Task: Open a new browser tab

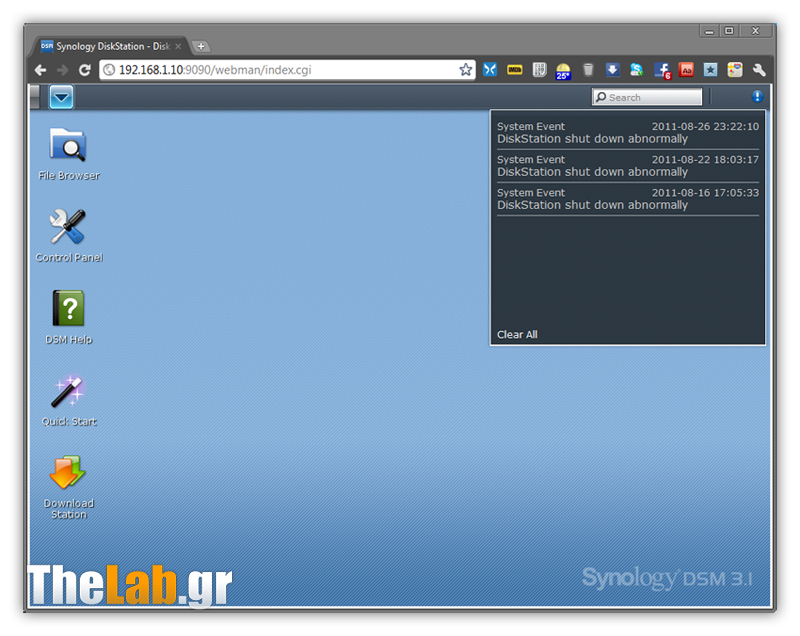Action: [201, 46]
